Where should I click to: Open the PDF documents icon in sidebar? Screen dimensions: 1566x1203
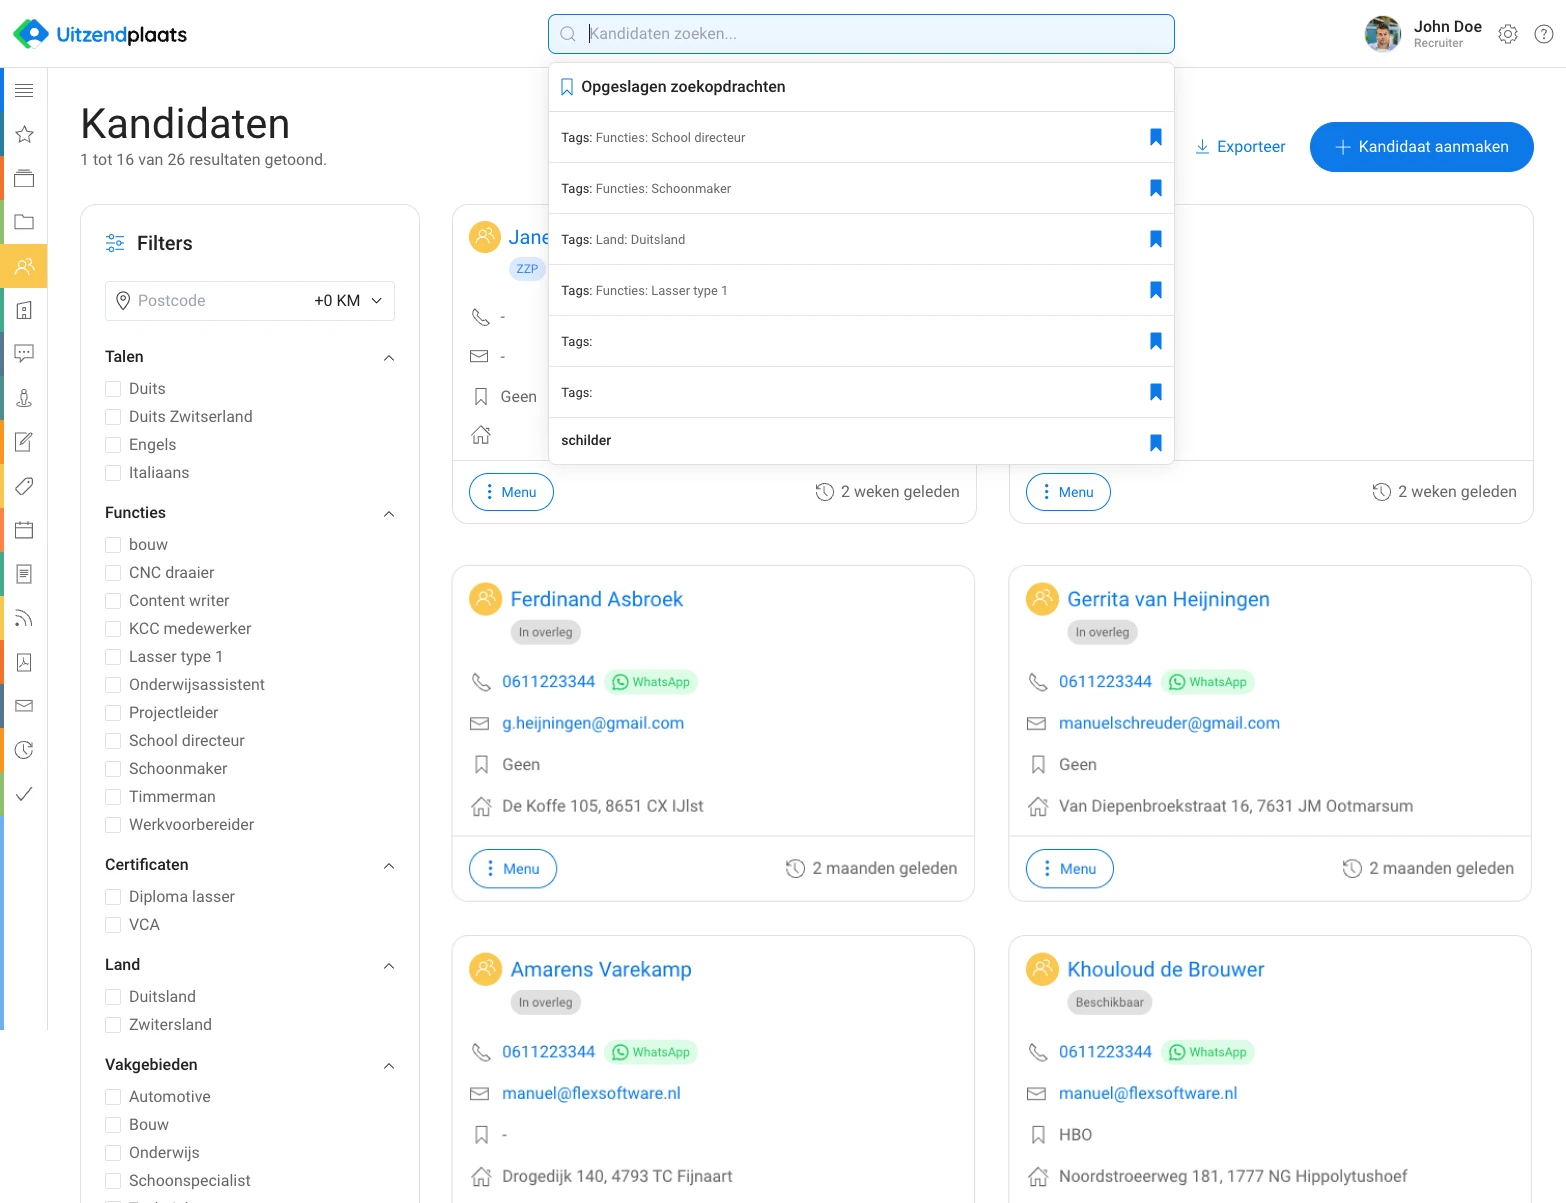tap(24, 662)
